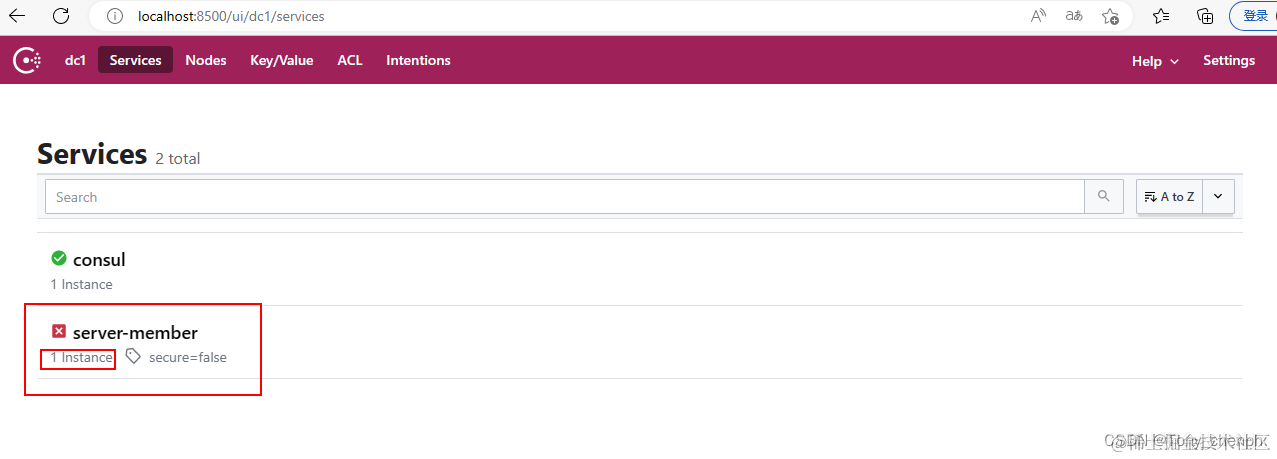Click the services Search input field
The image size is (1277, 459).
pyautogui.click(x=565, y=197)
